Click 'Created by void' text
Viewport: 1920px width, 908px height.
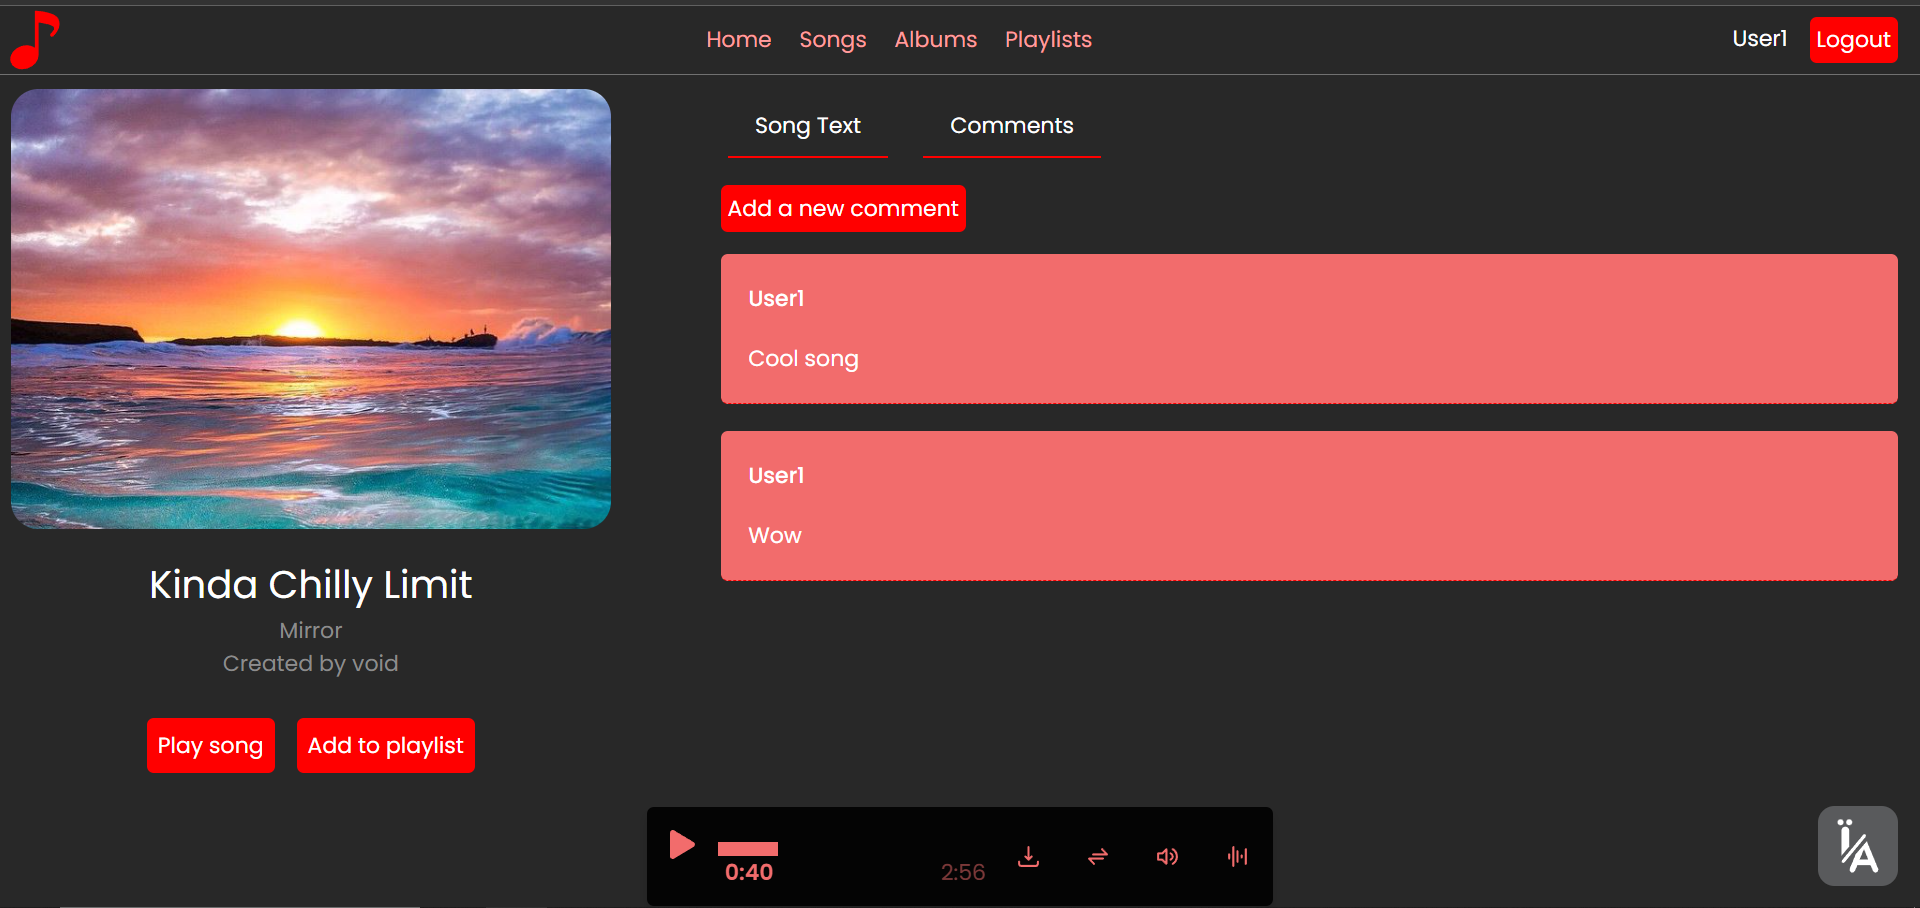pyautogui.click(x=310, y=664)
